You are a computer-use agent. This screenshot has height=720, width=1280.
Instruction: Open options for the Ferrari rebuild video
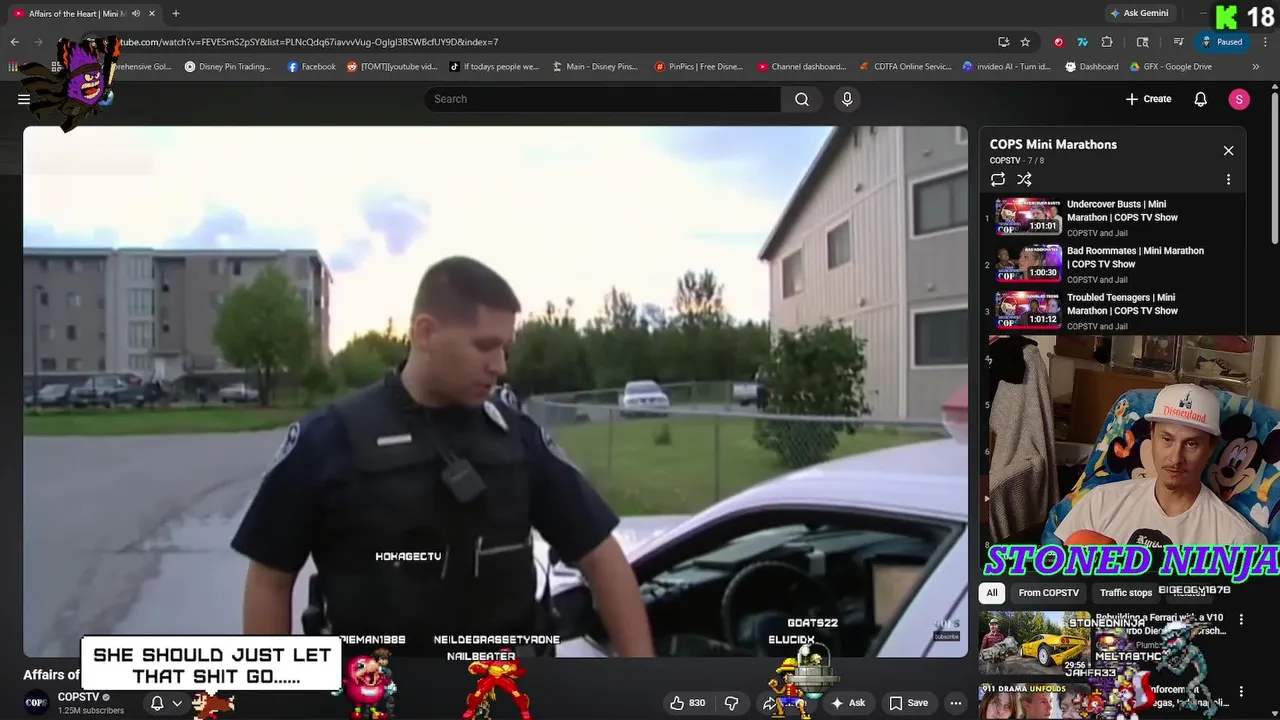point(1241,620)
